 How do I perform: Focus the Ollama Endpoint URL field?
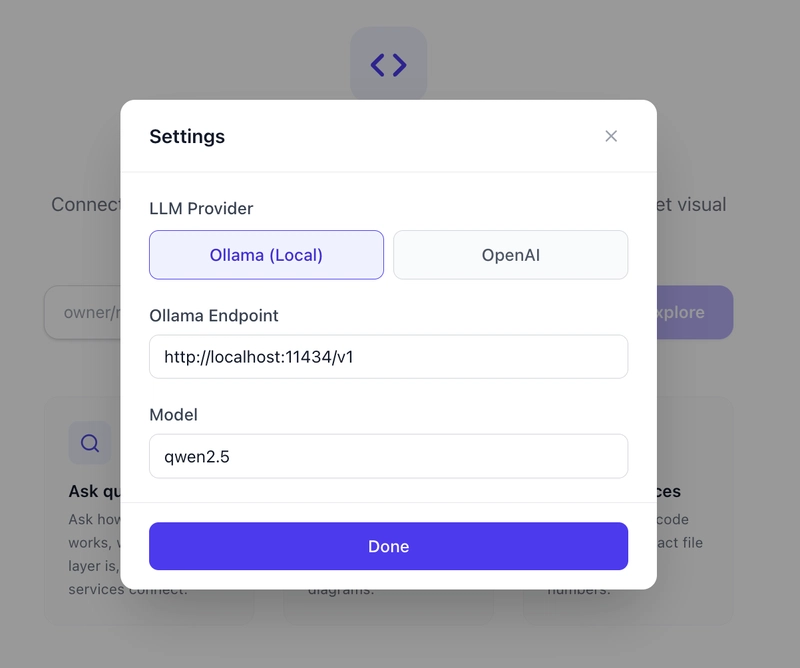pos(388,357)
